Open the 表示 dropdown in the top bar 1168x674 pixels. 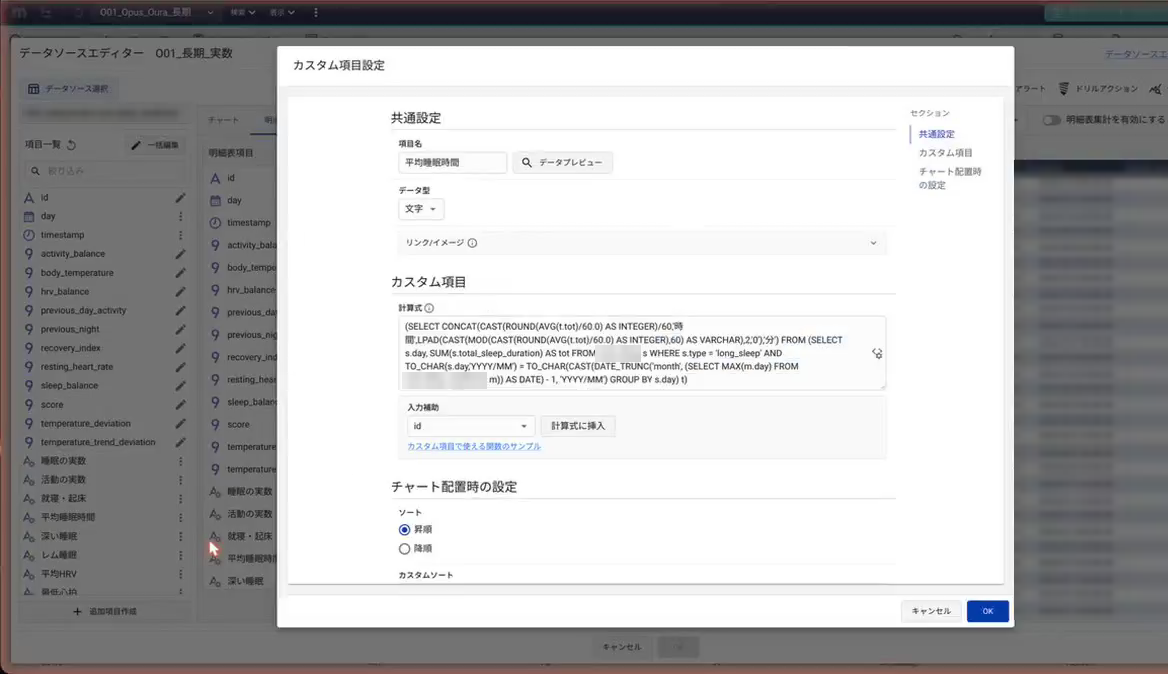click(282, 13)
